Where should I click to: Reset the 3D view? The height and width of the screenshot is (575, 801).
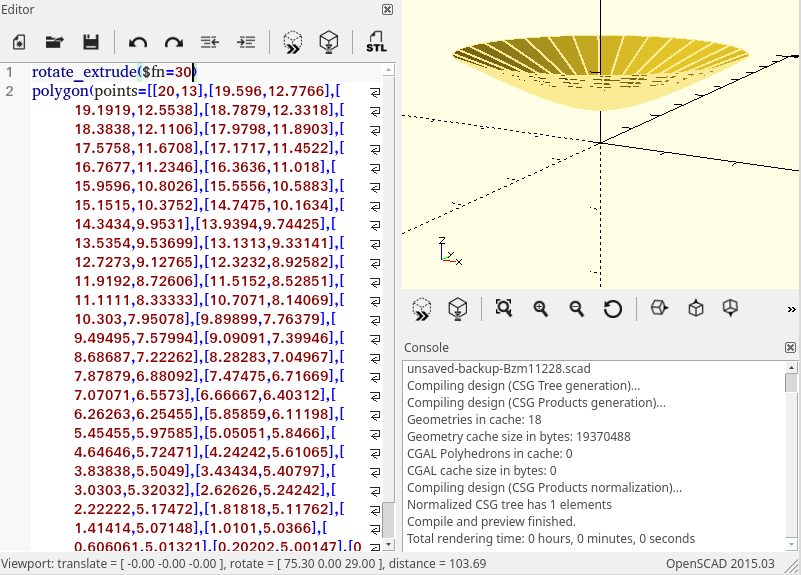tap(612, 308)
